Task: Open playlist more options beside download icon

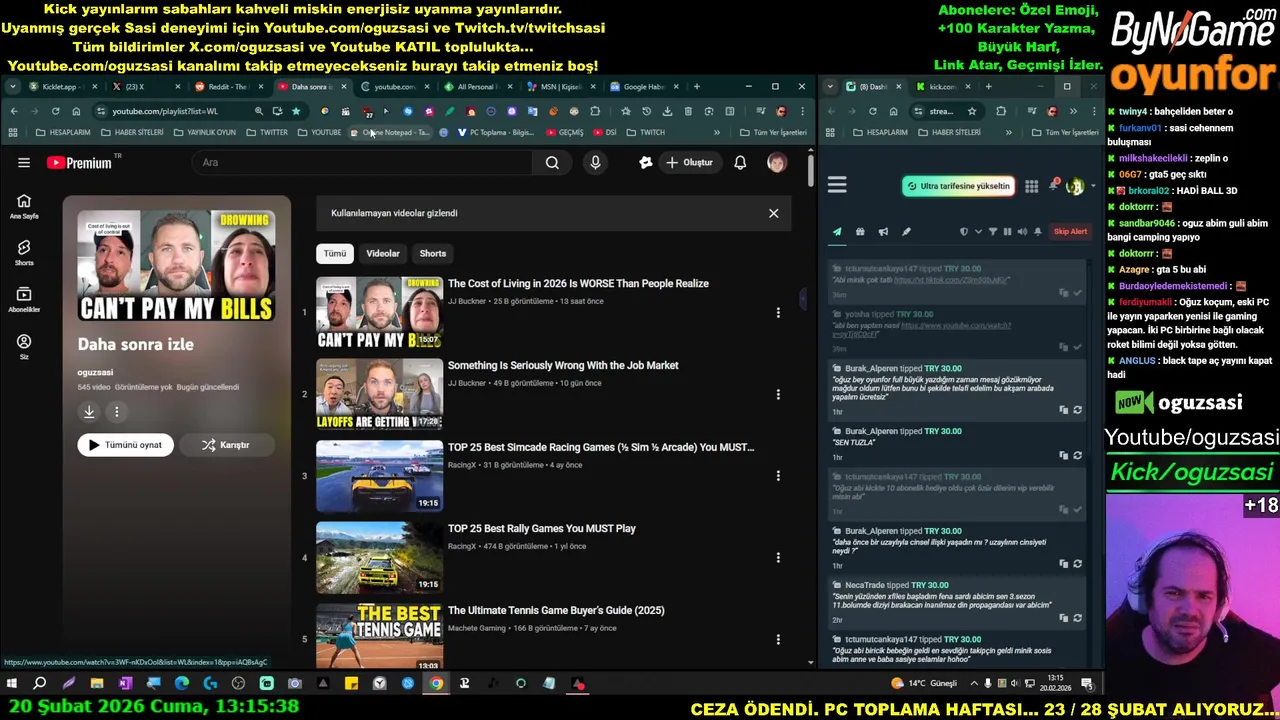Action: click(x=116, y=411)
